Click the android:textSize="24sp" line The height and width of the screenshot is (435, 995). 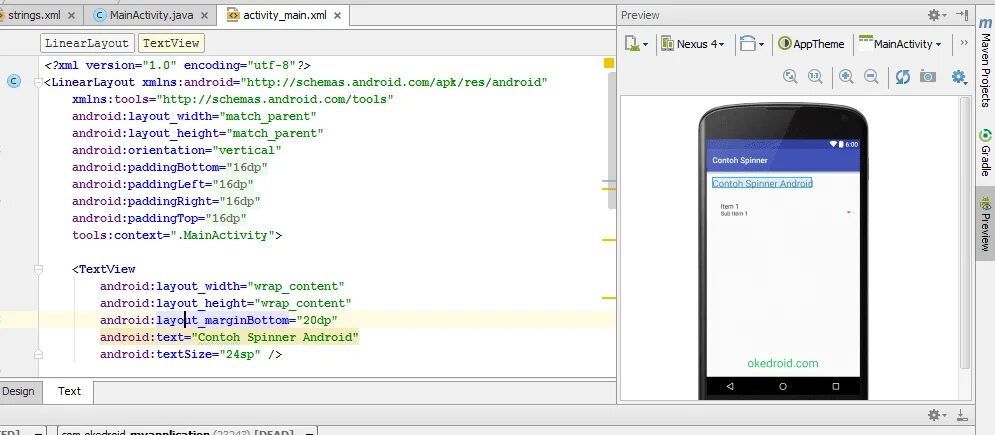[x=190, y=354]
